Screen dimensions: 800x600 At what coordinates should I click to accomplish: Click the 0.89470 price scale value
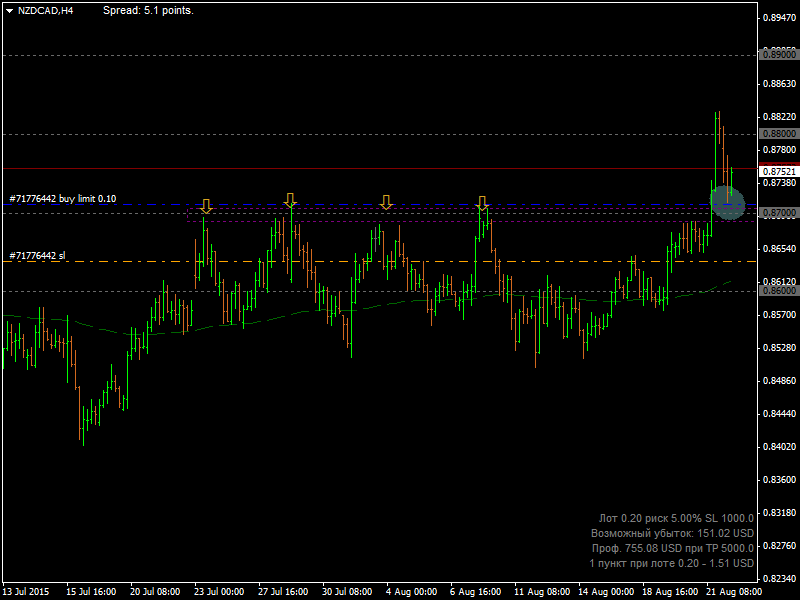pos(779,18)
